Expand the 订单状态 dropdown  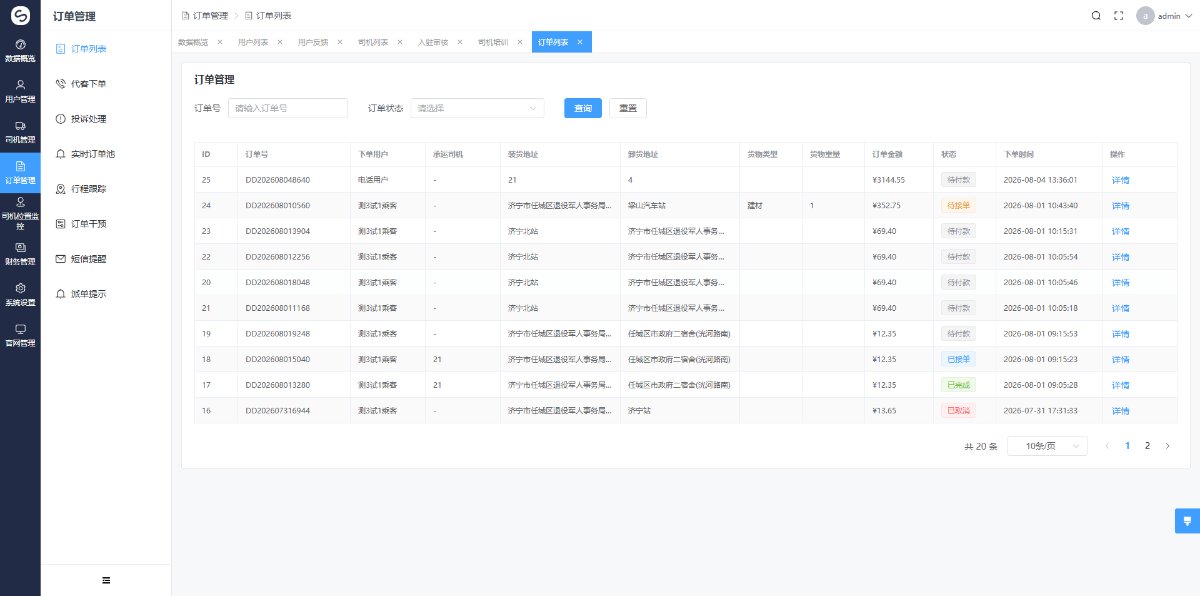[x=477, y=108]
